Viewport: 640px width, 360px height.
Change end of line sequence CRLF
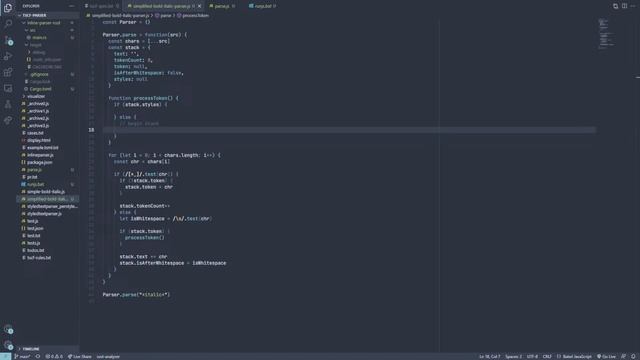(x=547, y=356)
